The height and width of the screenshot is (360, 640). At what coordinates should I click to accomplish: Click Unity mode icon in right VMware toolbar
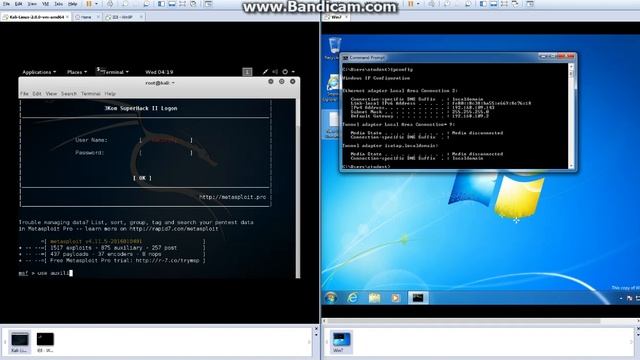click(515, 4)
